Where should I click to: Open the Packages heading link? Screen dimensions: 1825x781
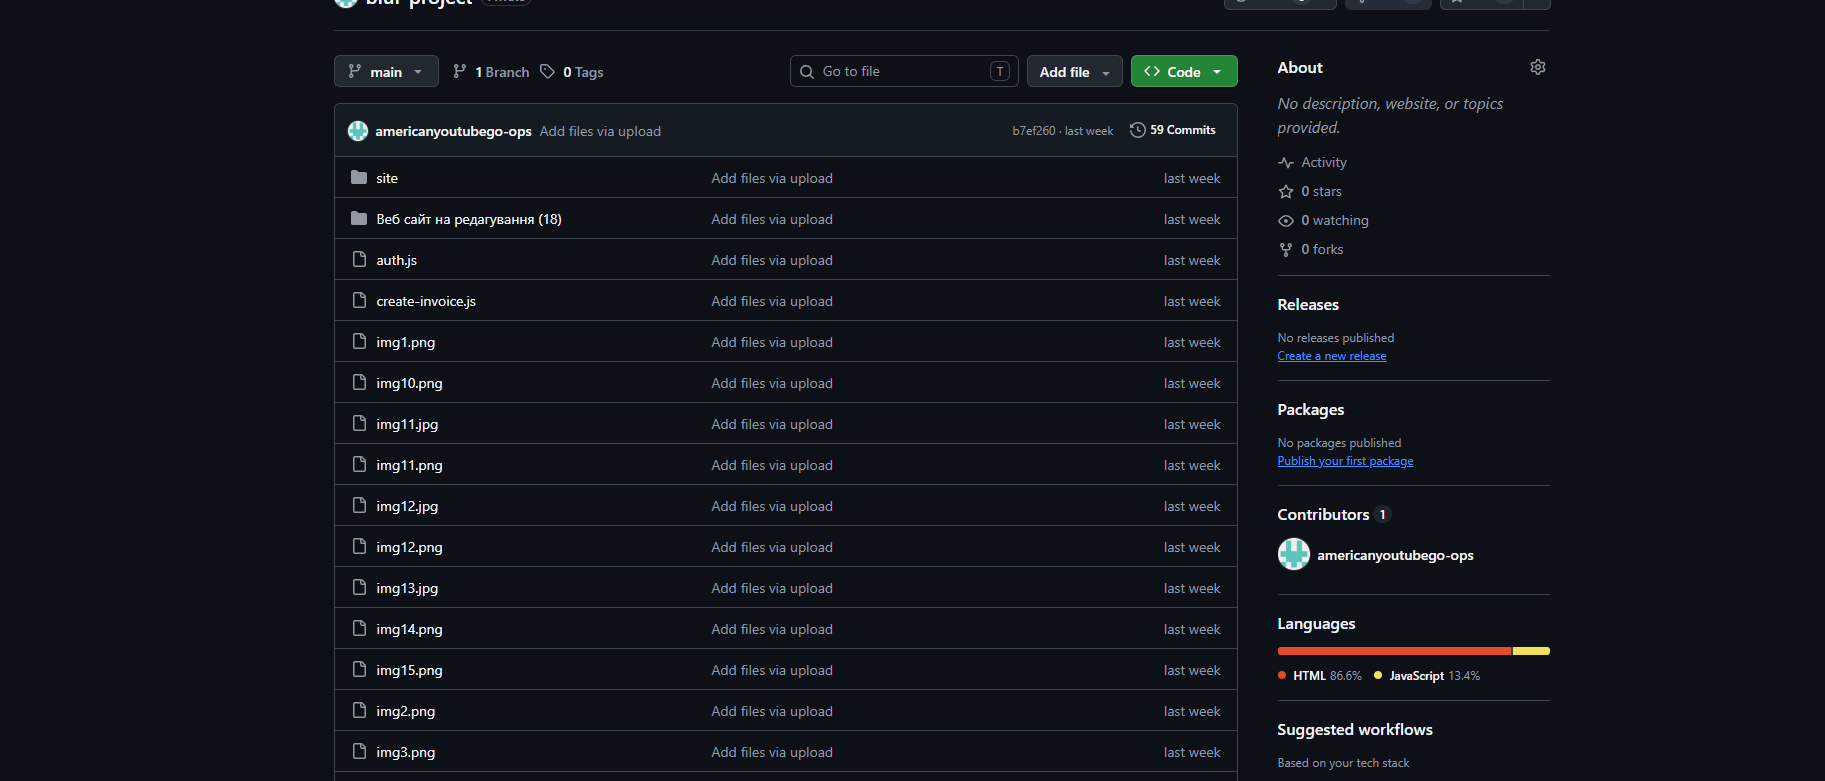click(1311, 409)
